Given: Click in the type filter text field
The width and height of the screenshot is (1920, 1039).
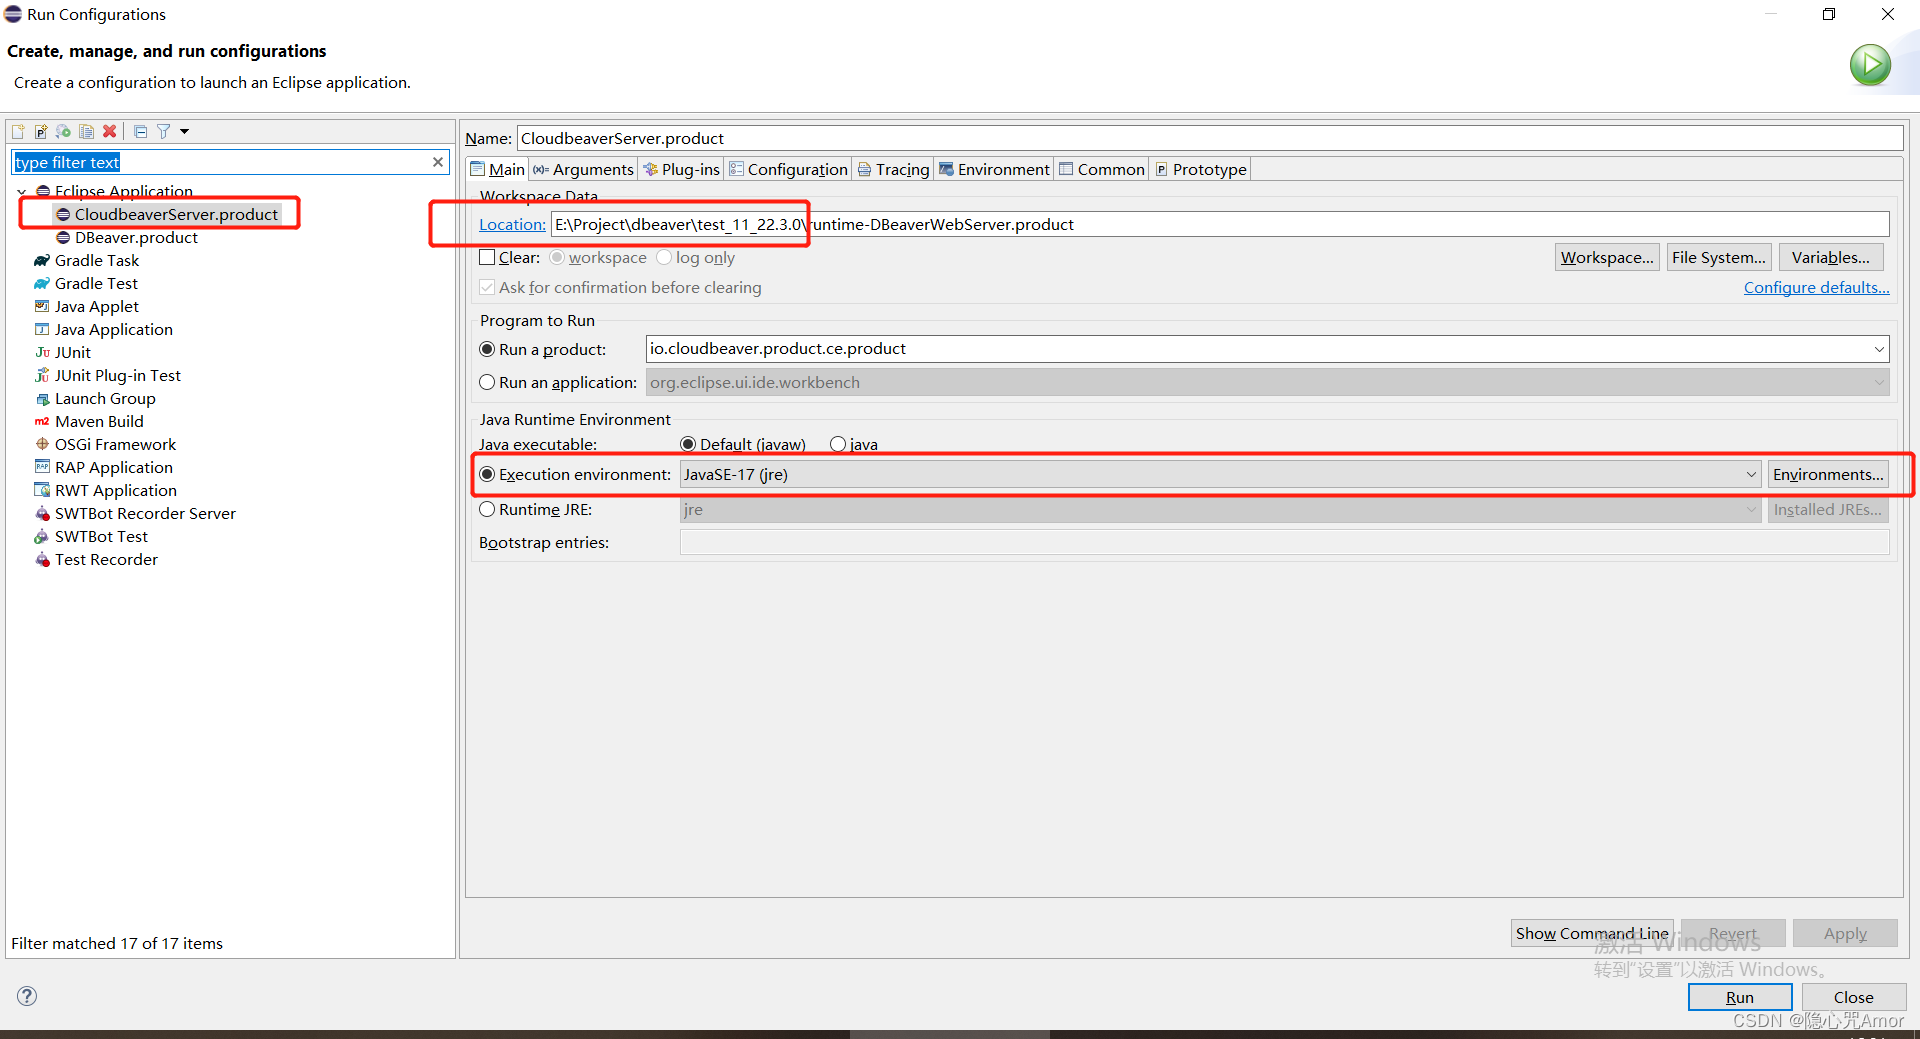Looking at the screenshot, I should 220,162.
